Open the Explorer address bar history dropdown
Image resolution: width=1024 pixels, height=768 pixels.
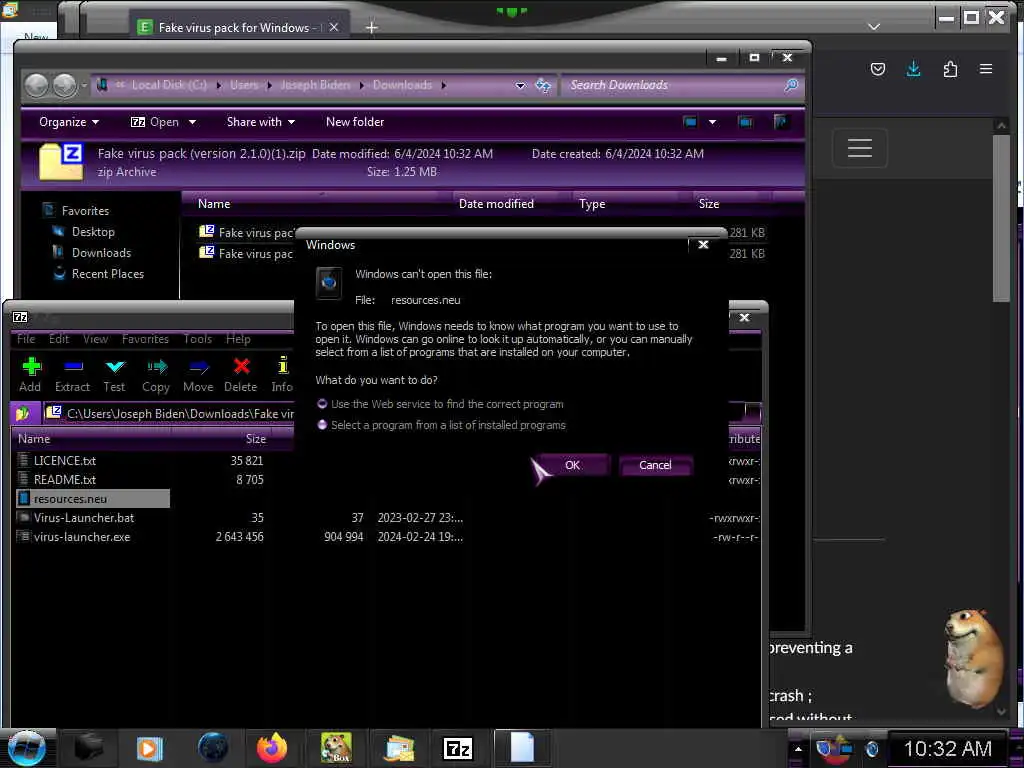[520, 86]
